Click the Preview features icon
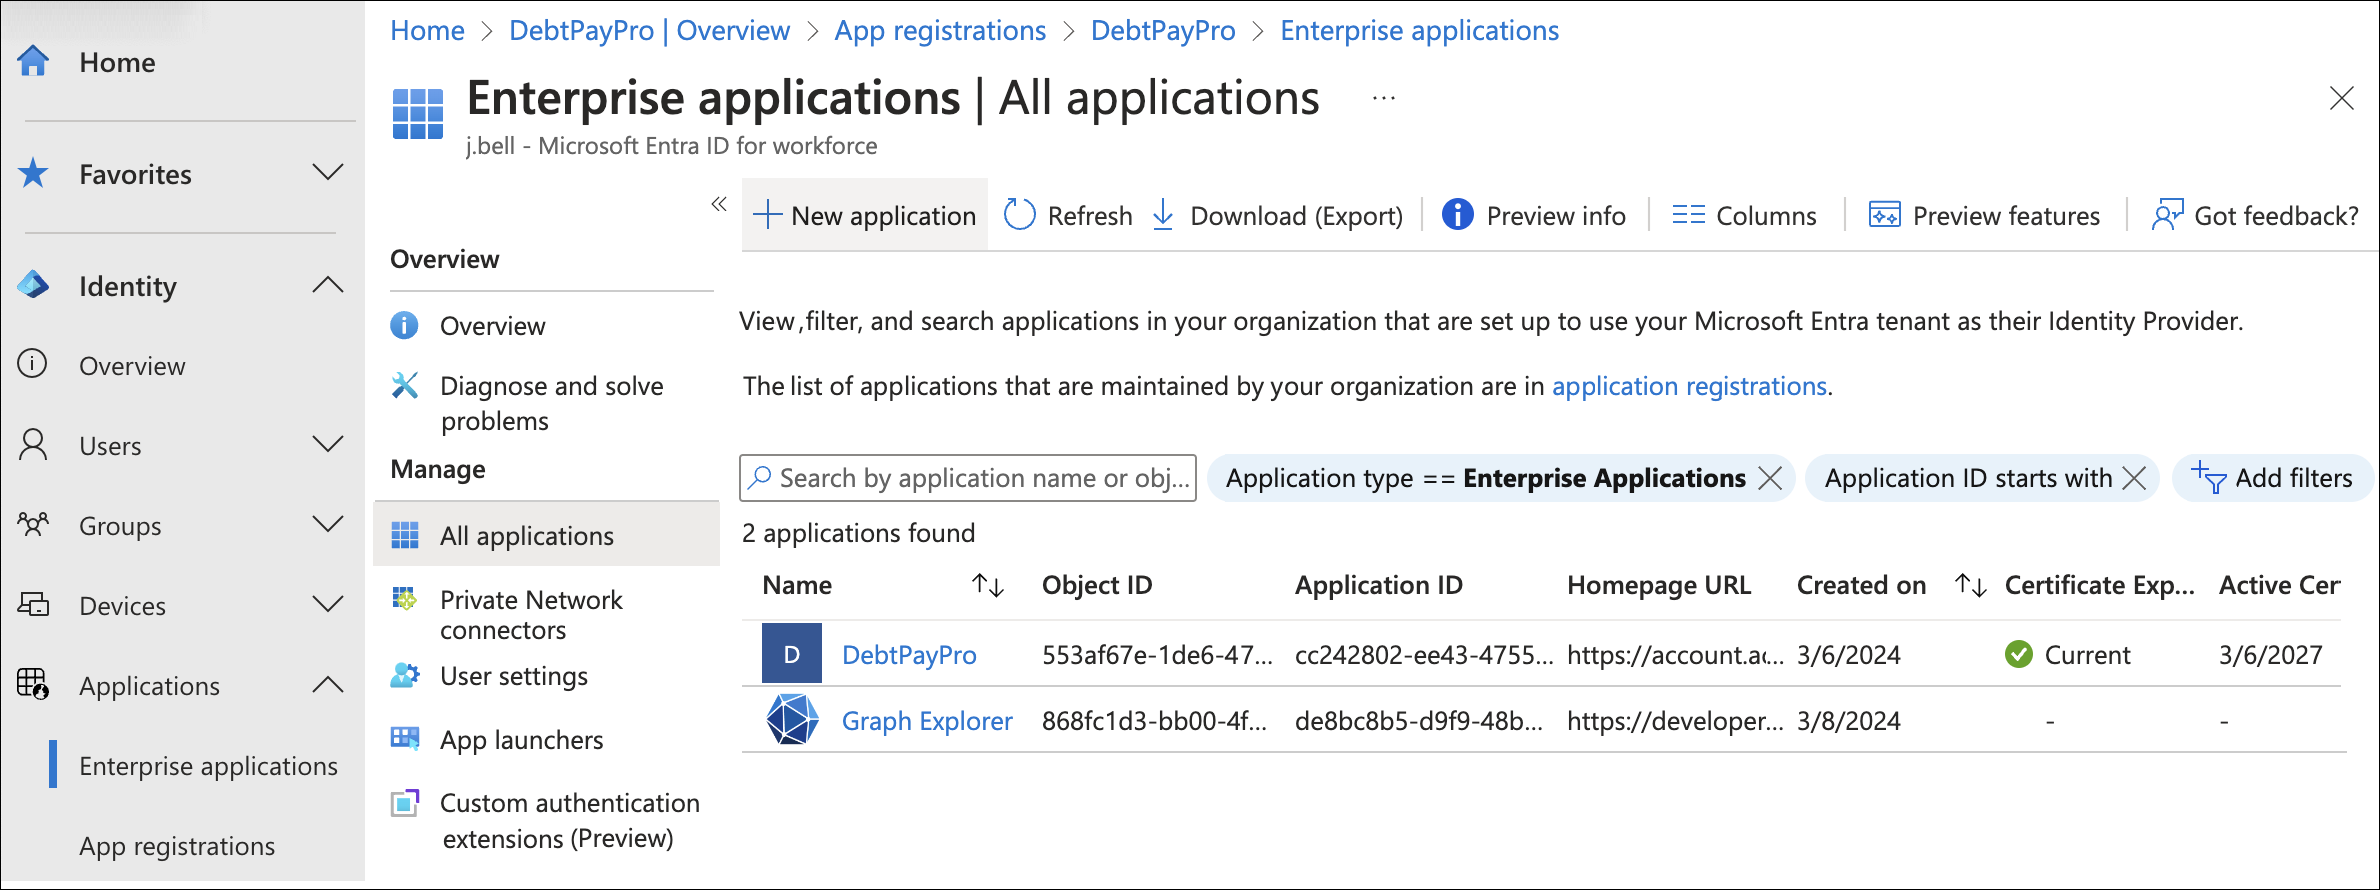This screenshot has width=2380, height=890. (1885, 214)
